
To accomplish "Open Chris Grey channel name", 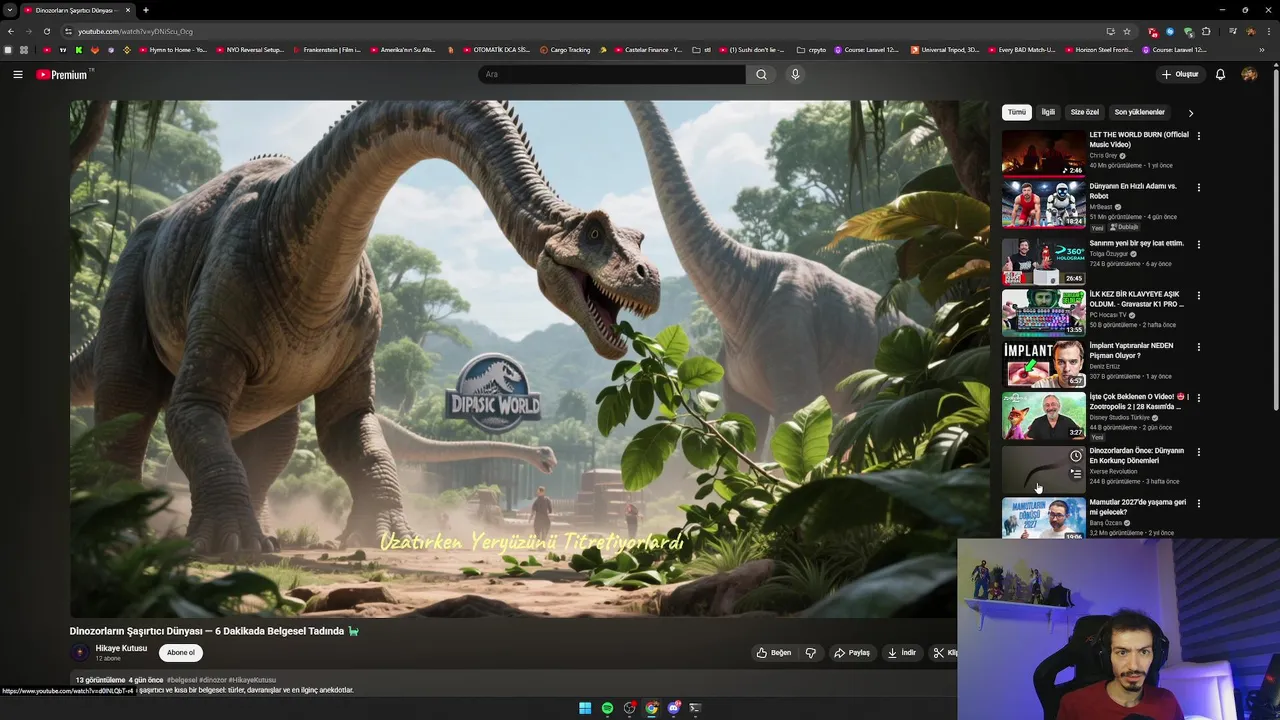I will [x=1103, y=156].
